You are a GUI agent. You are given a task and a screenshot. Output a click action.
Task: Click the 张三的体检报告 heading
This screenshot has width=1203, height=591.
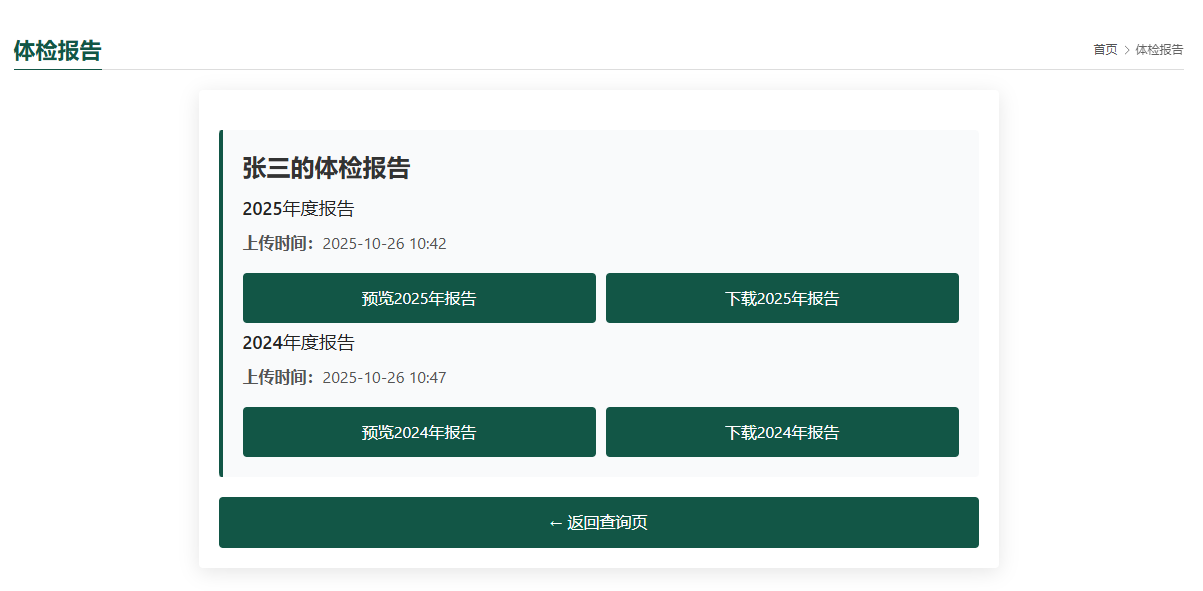326,168
